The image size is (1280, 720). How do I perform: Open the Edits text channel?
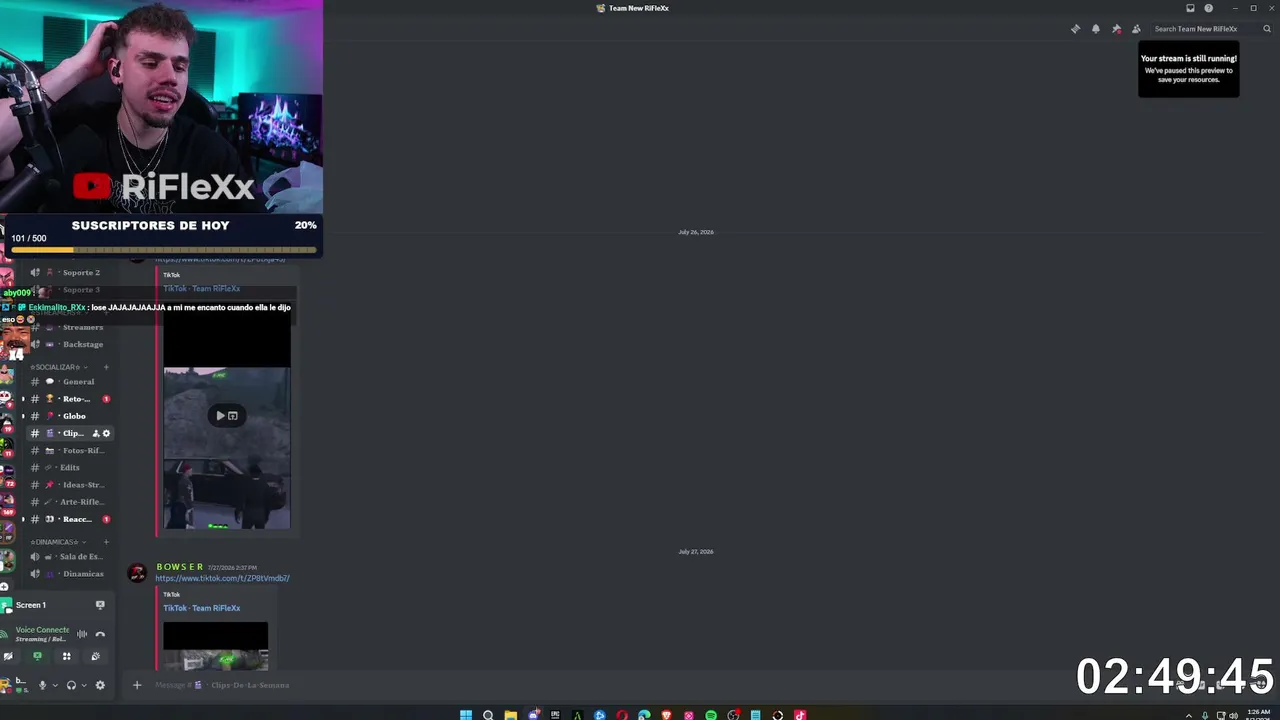(70, 467)
